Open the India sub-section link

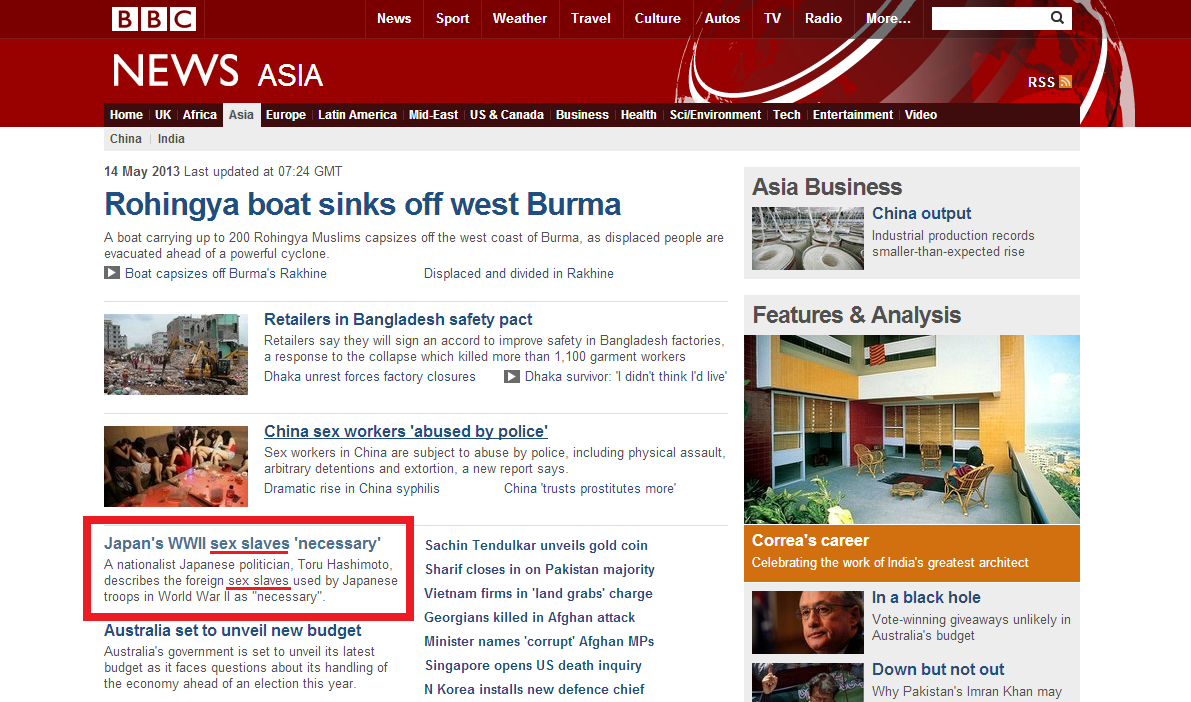[x=171, y=139]
